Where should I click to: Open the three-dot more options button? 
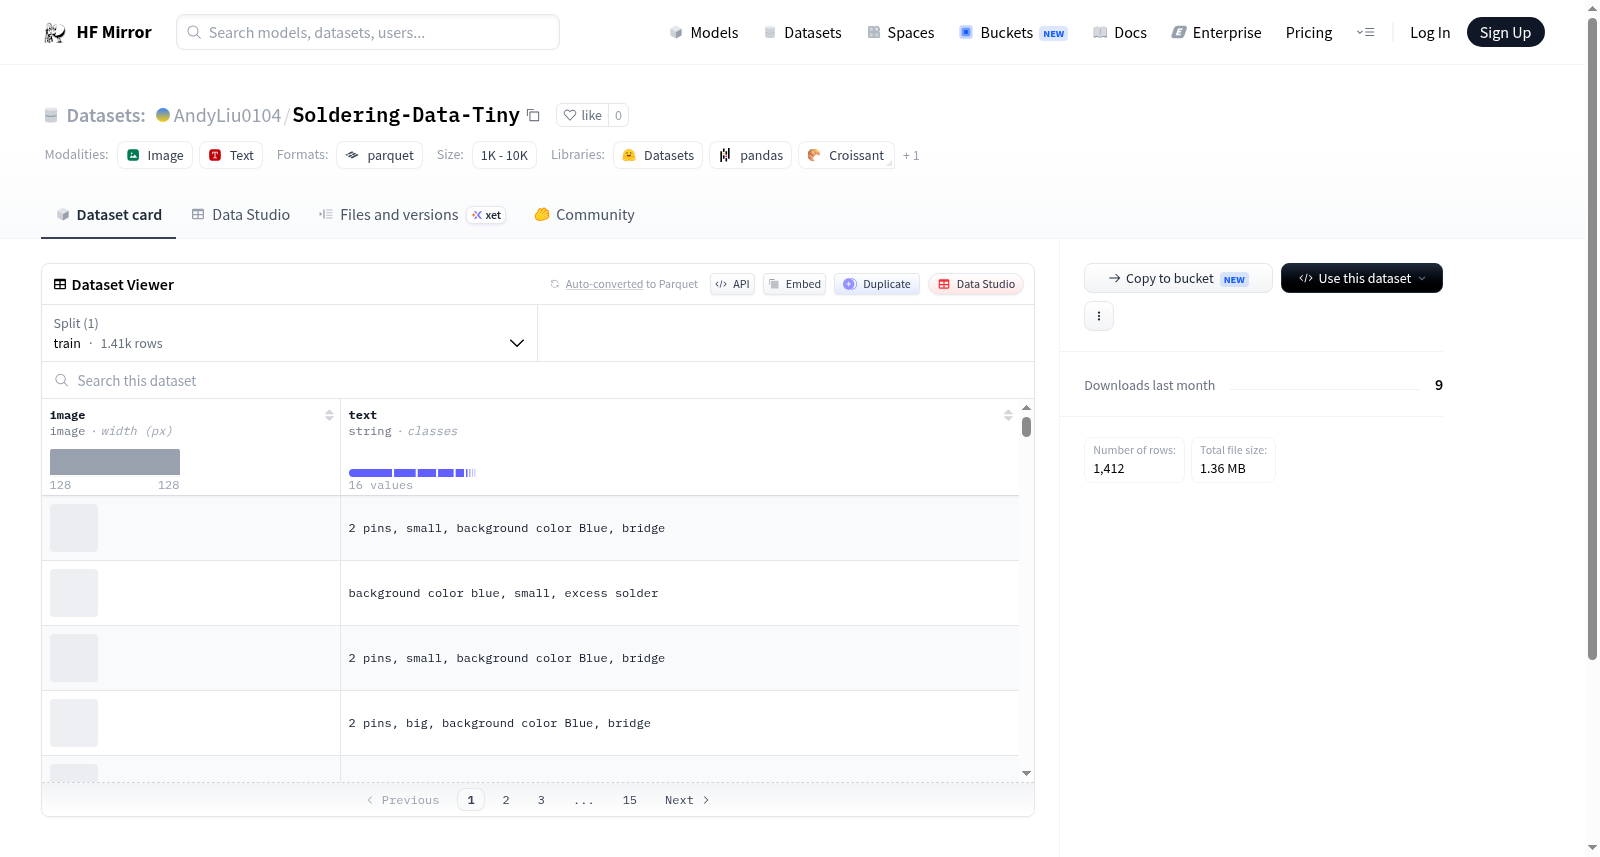pyautogui.click(x=1099, y=316)
